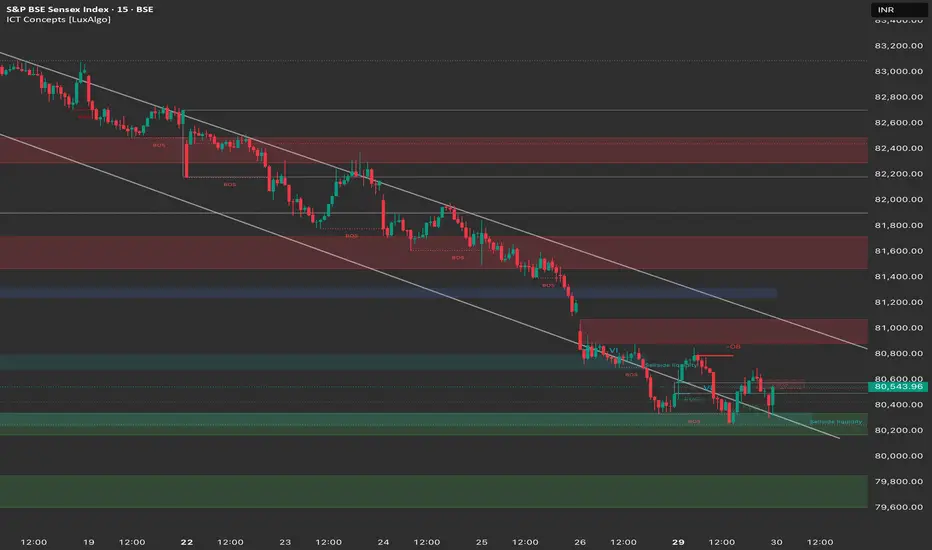The height and width of the screenshot is (550, 932).
Task: Click the Sellside liquidity label at lower right
Action: click(x=836, y=423)
